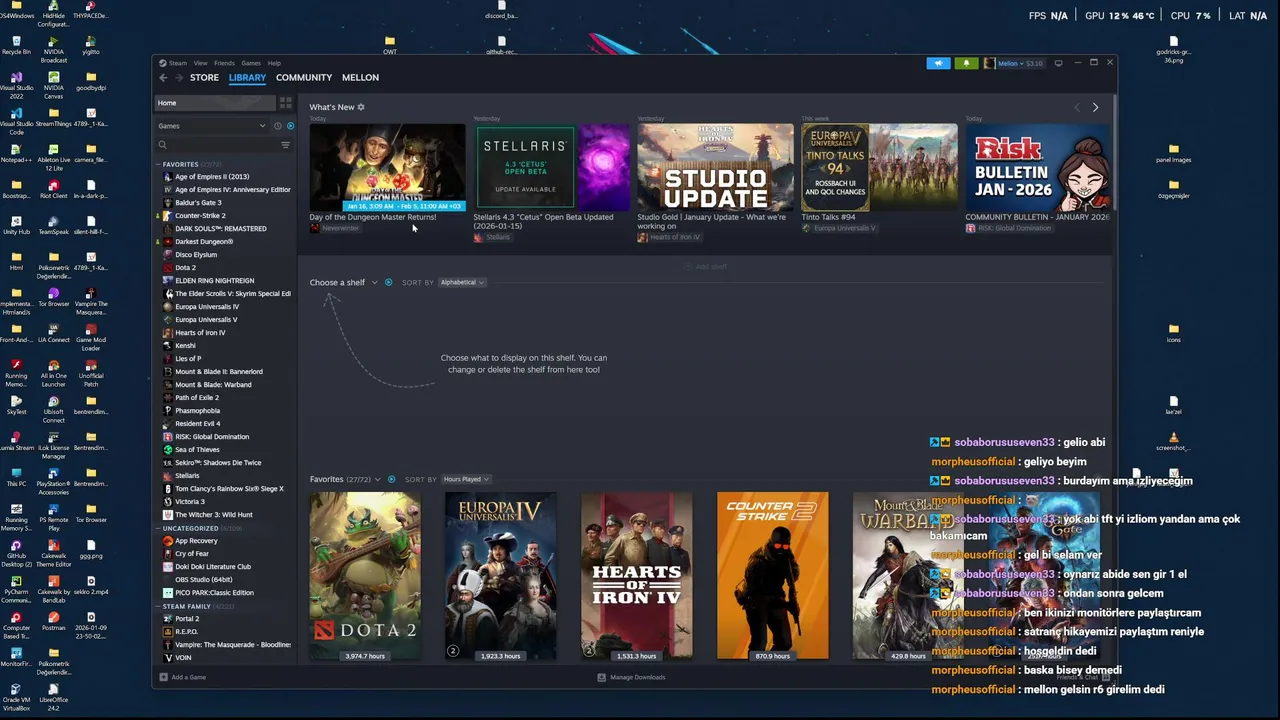Click the Add a Game plus icon
Screen dimensions: 1280x720
tap(163, 677)
